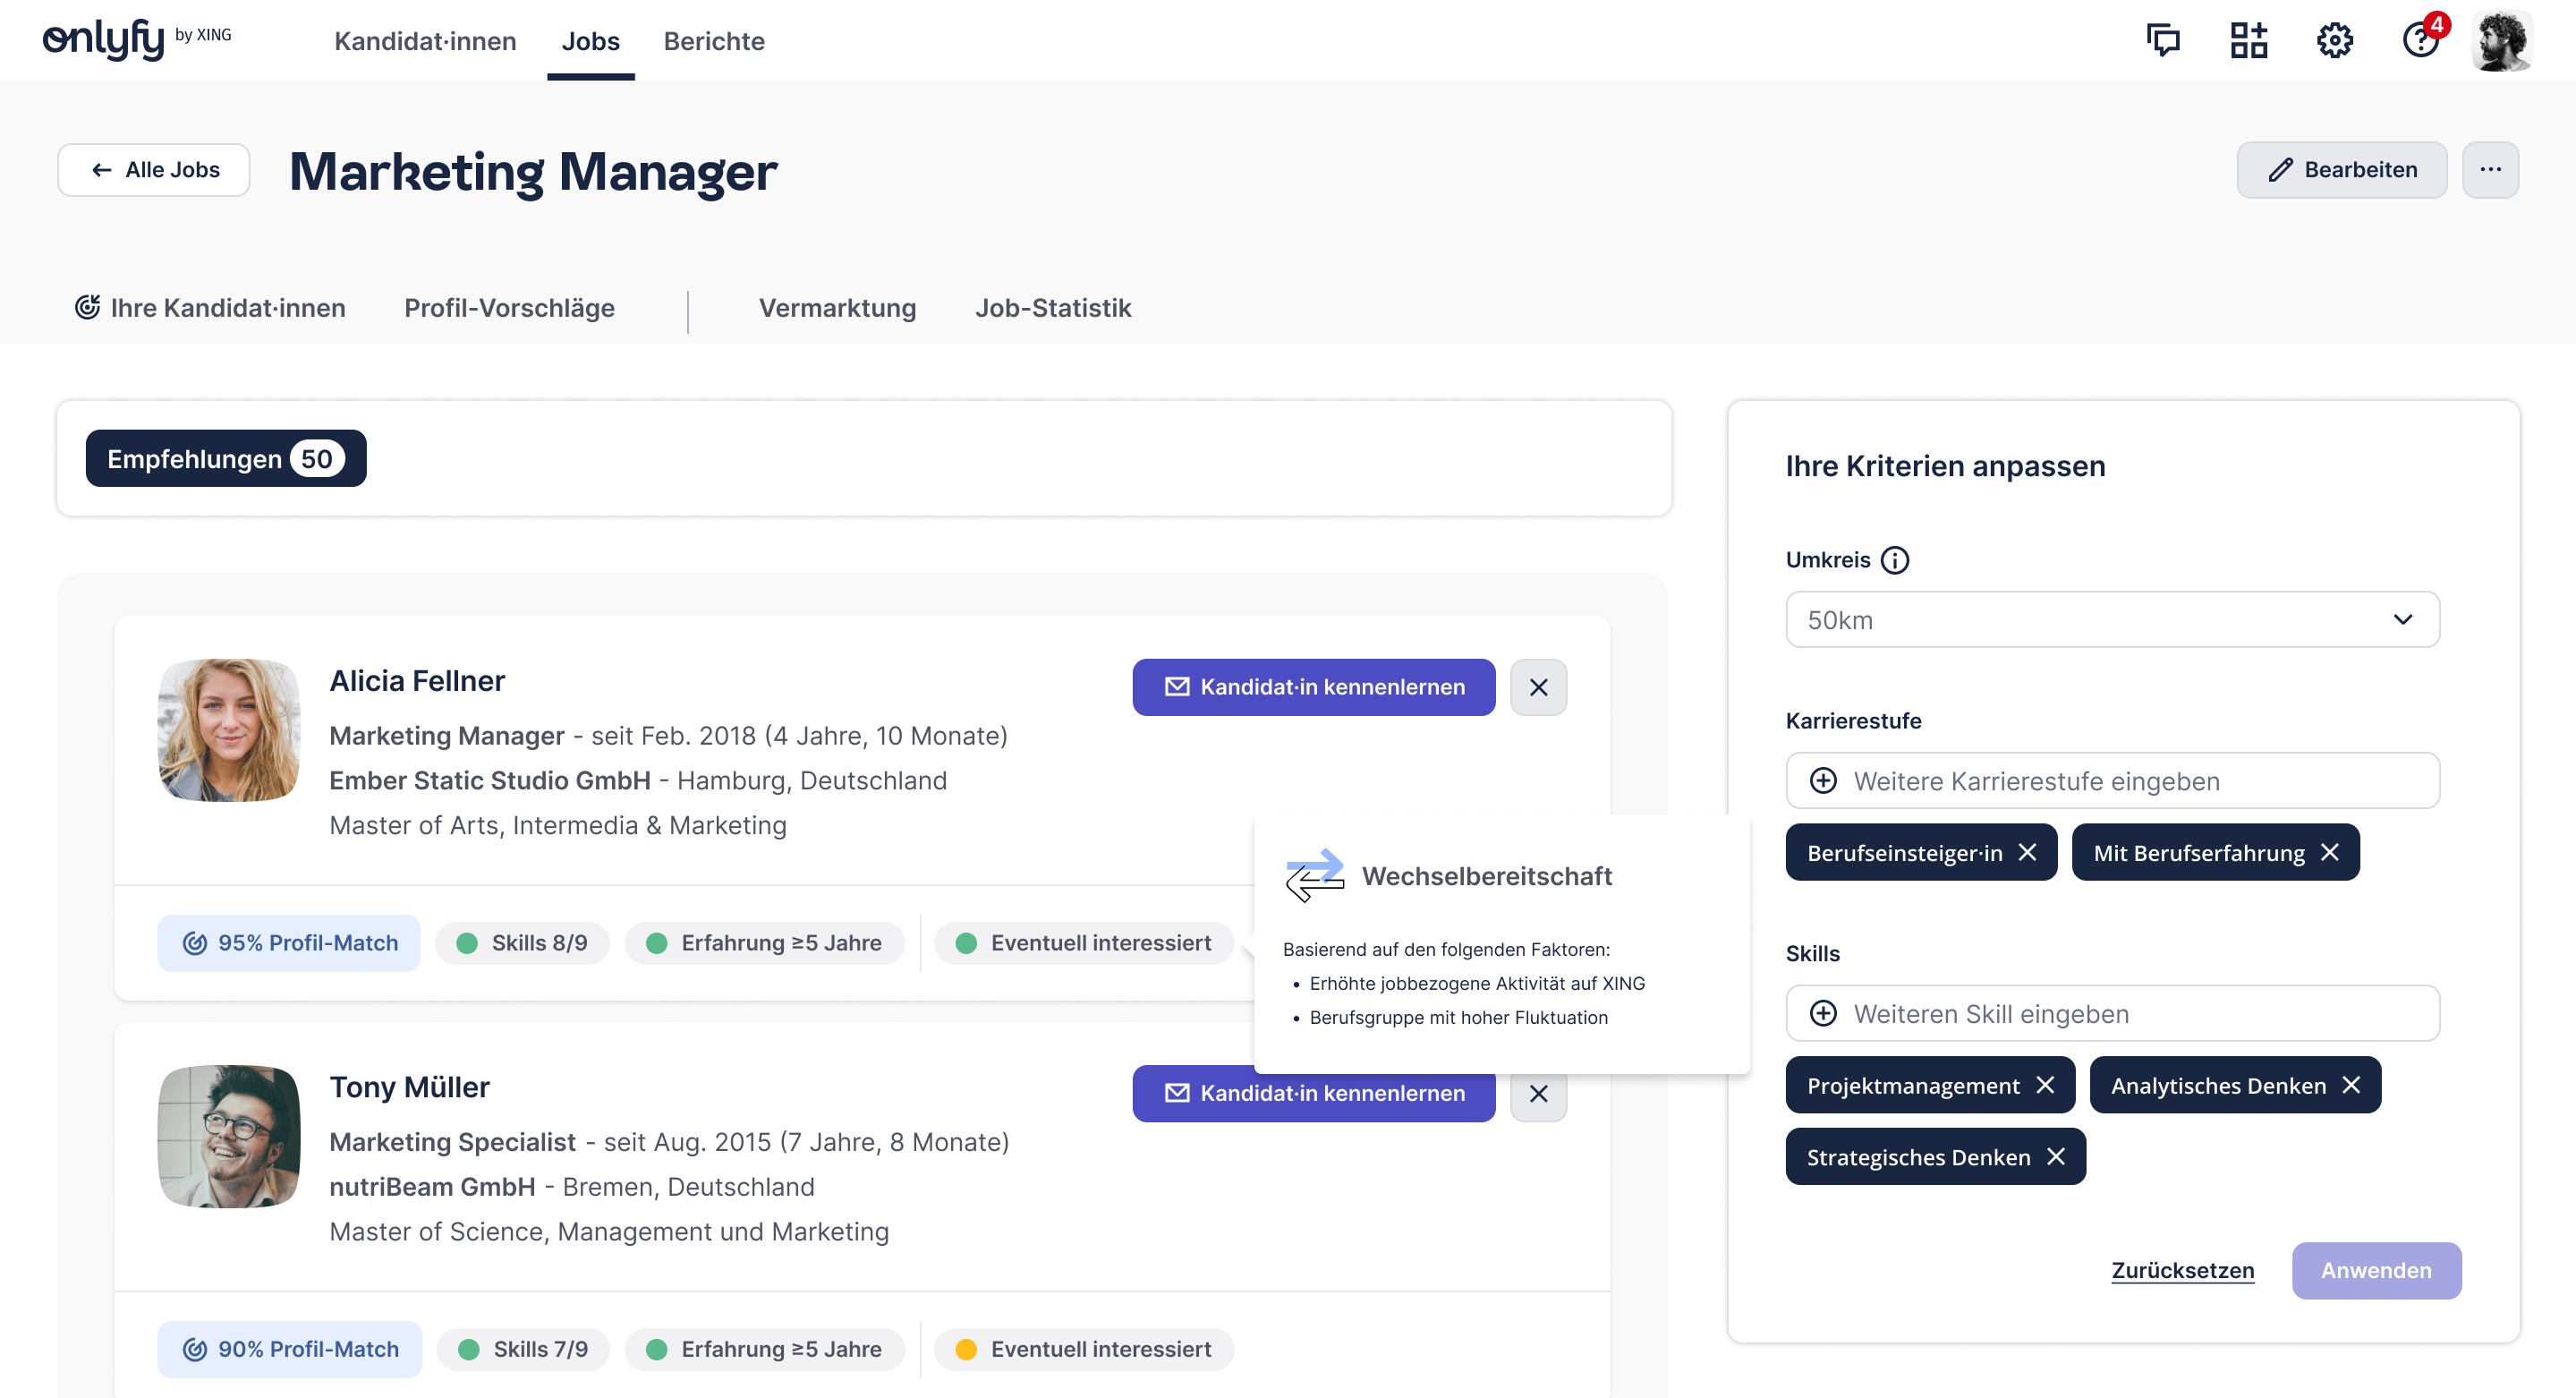
Task: Open the Berichte navigation item
Action: 714,41
